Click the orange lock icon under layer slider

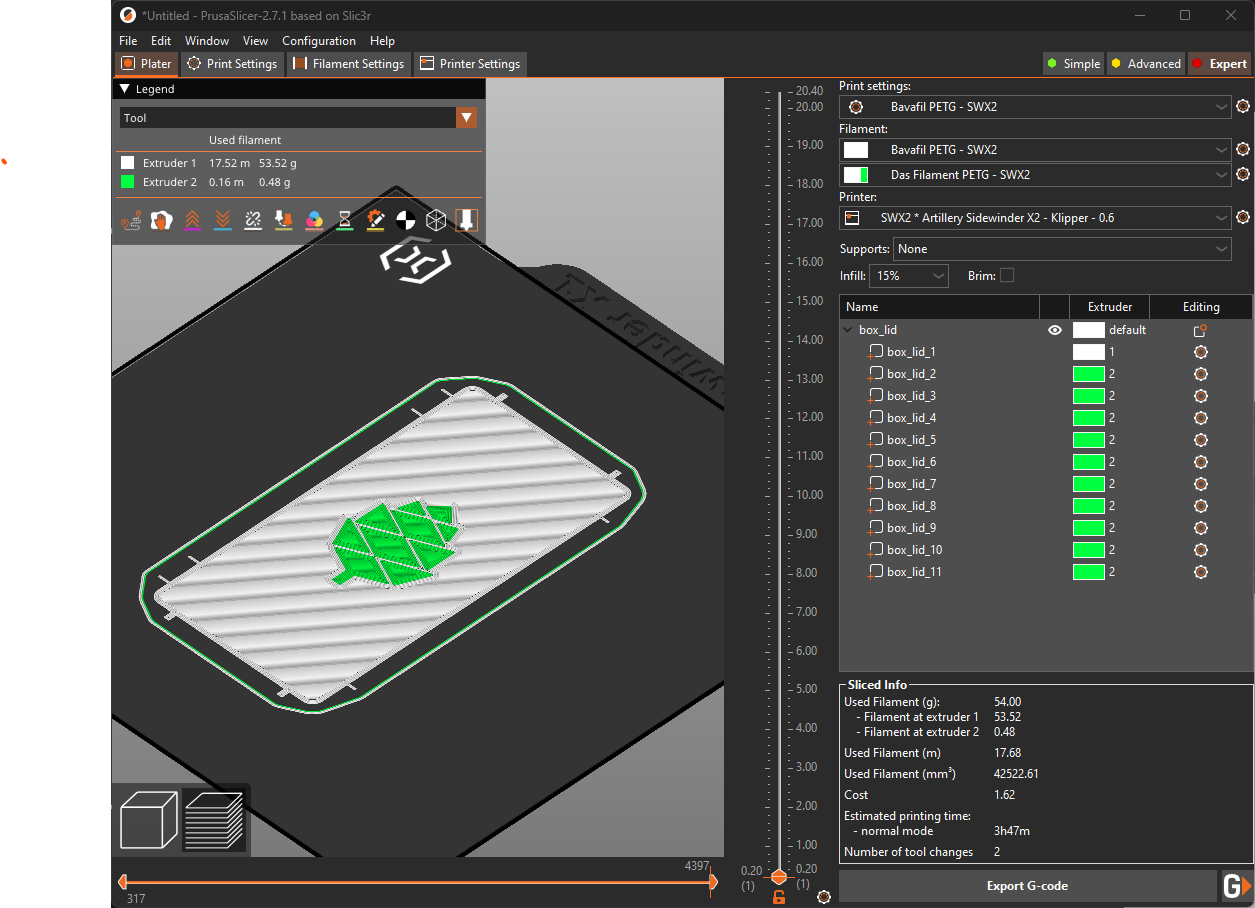pyautogui.click(x=779, y=896)
